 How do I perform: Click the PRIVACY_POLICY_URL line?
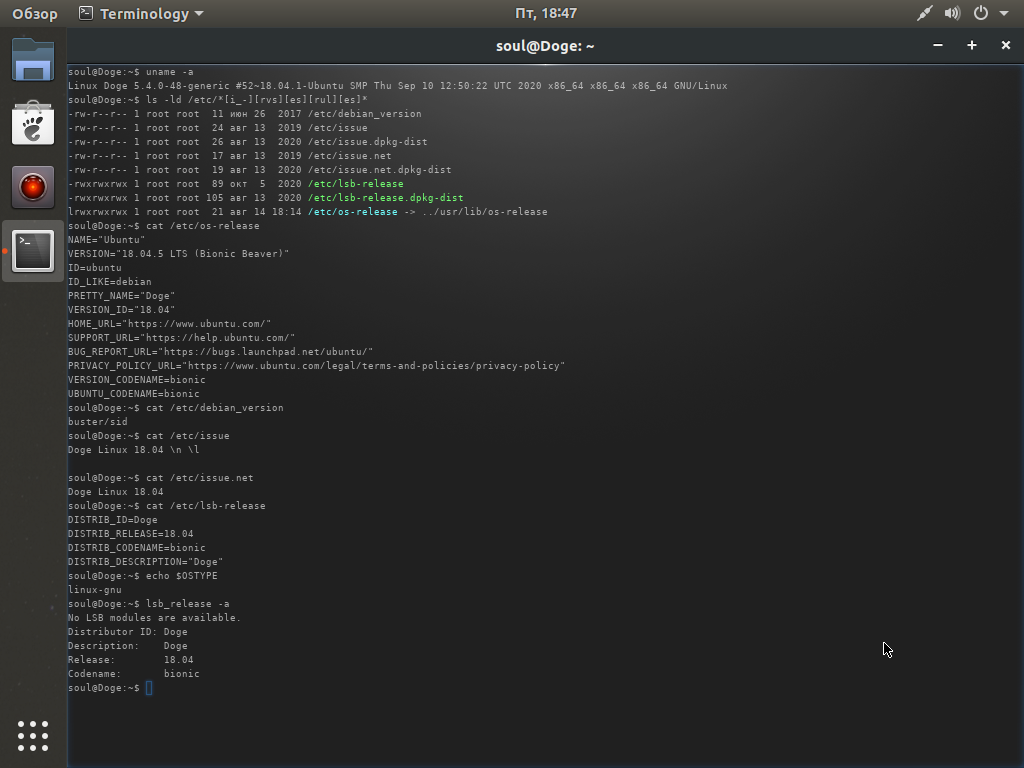point(317,366)
